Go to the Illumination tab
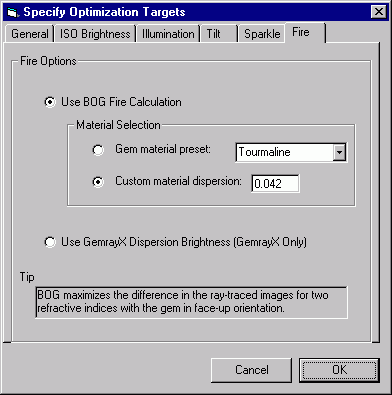The width and height of the screenshot is (392, 395). [168, 34]
